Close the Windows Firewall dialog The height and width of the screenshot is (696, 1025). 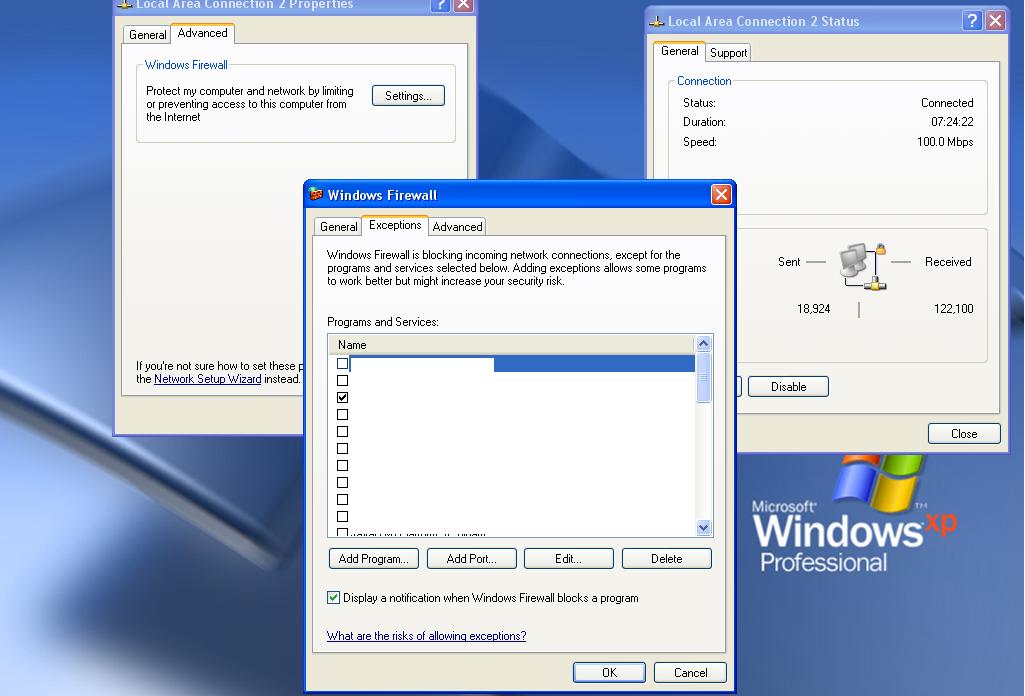721,195
